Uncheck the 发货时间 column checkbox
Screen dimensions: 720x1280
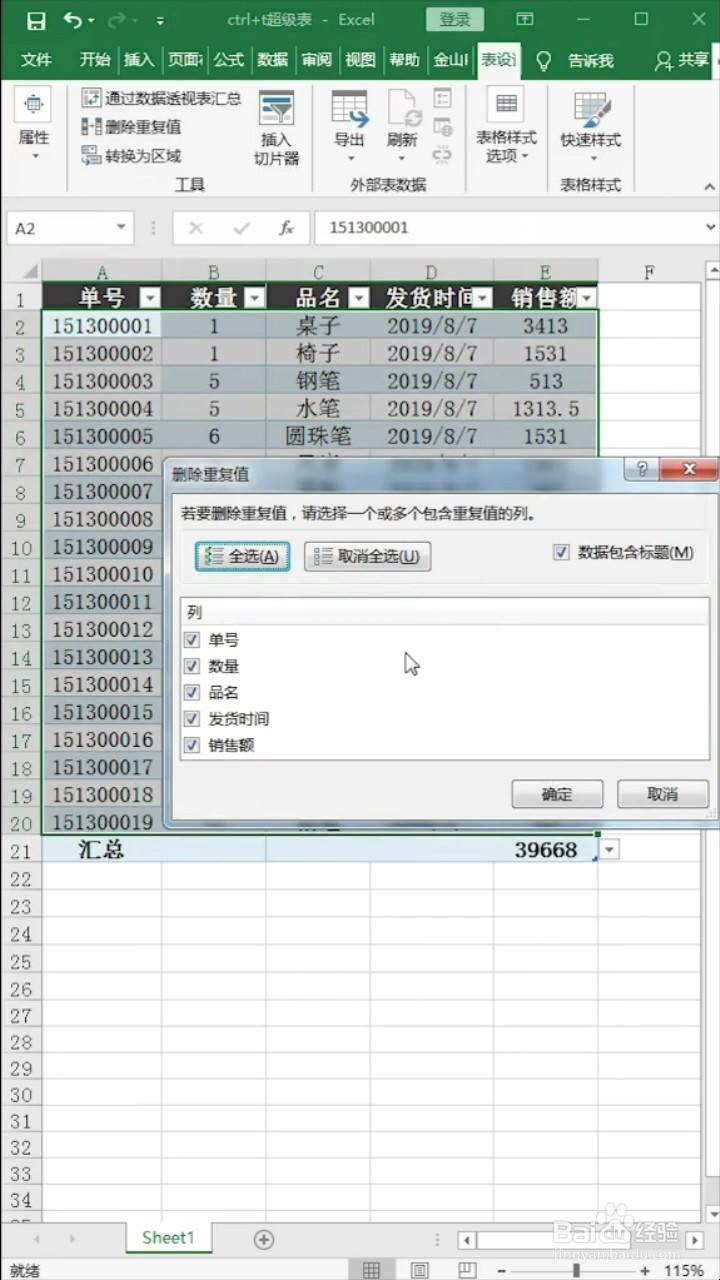[193, 719]
